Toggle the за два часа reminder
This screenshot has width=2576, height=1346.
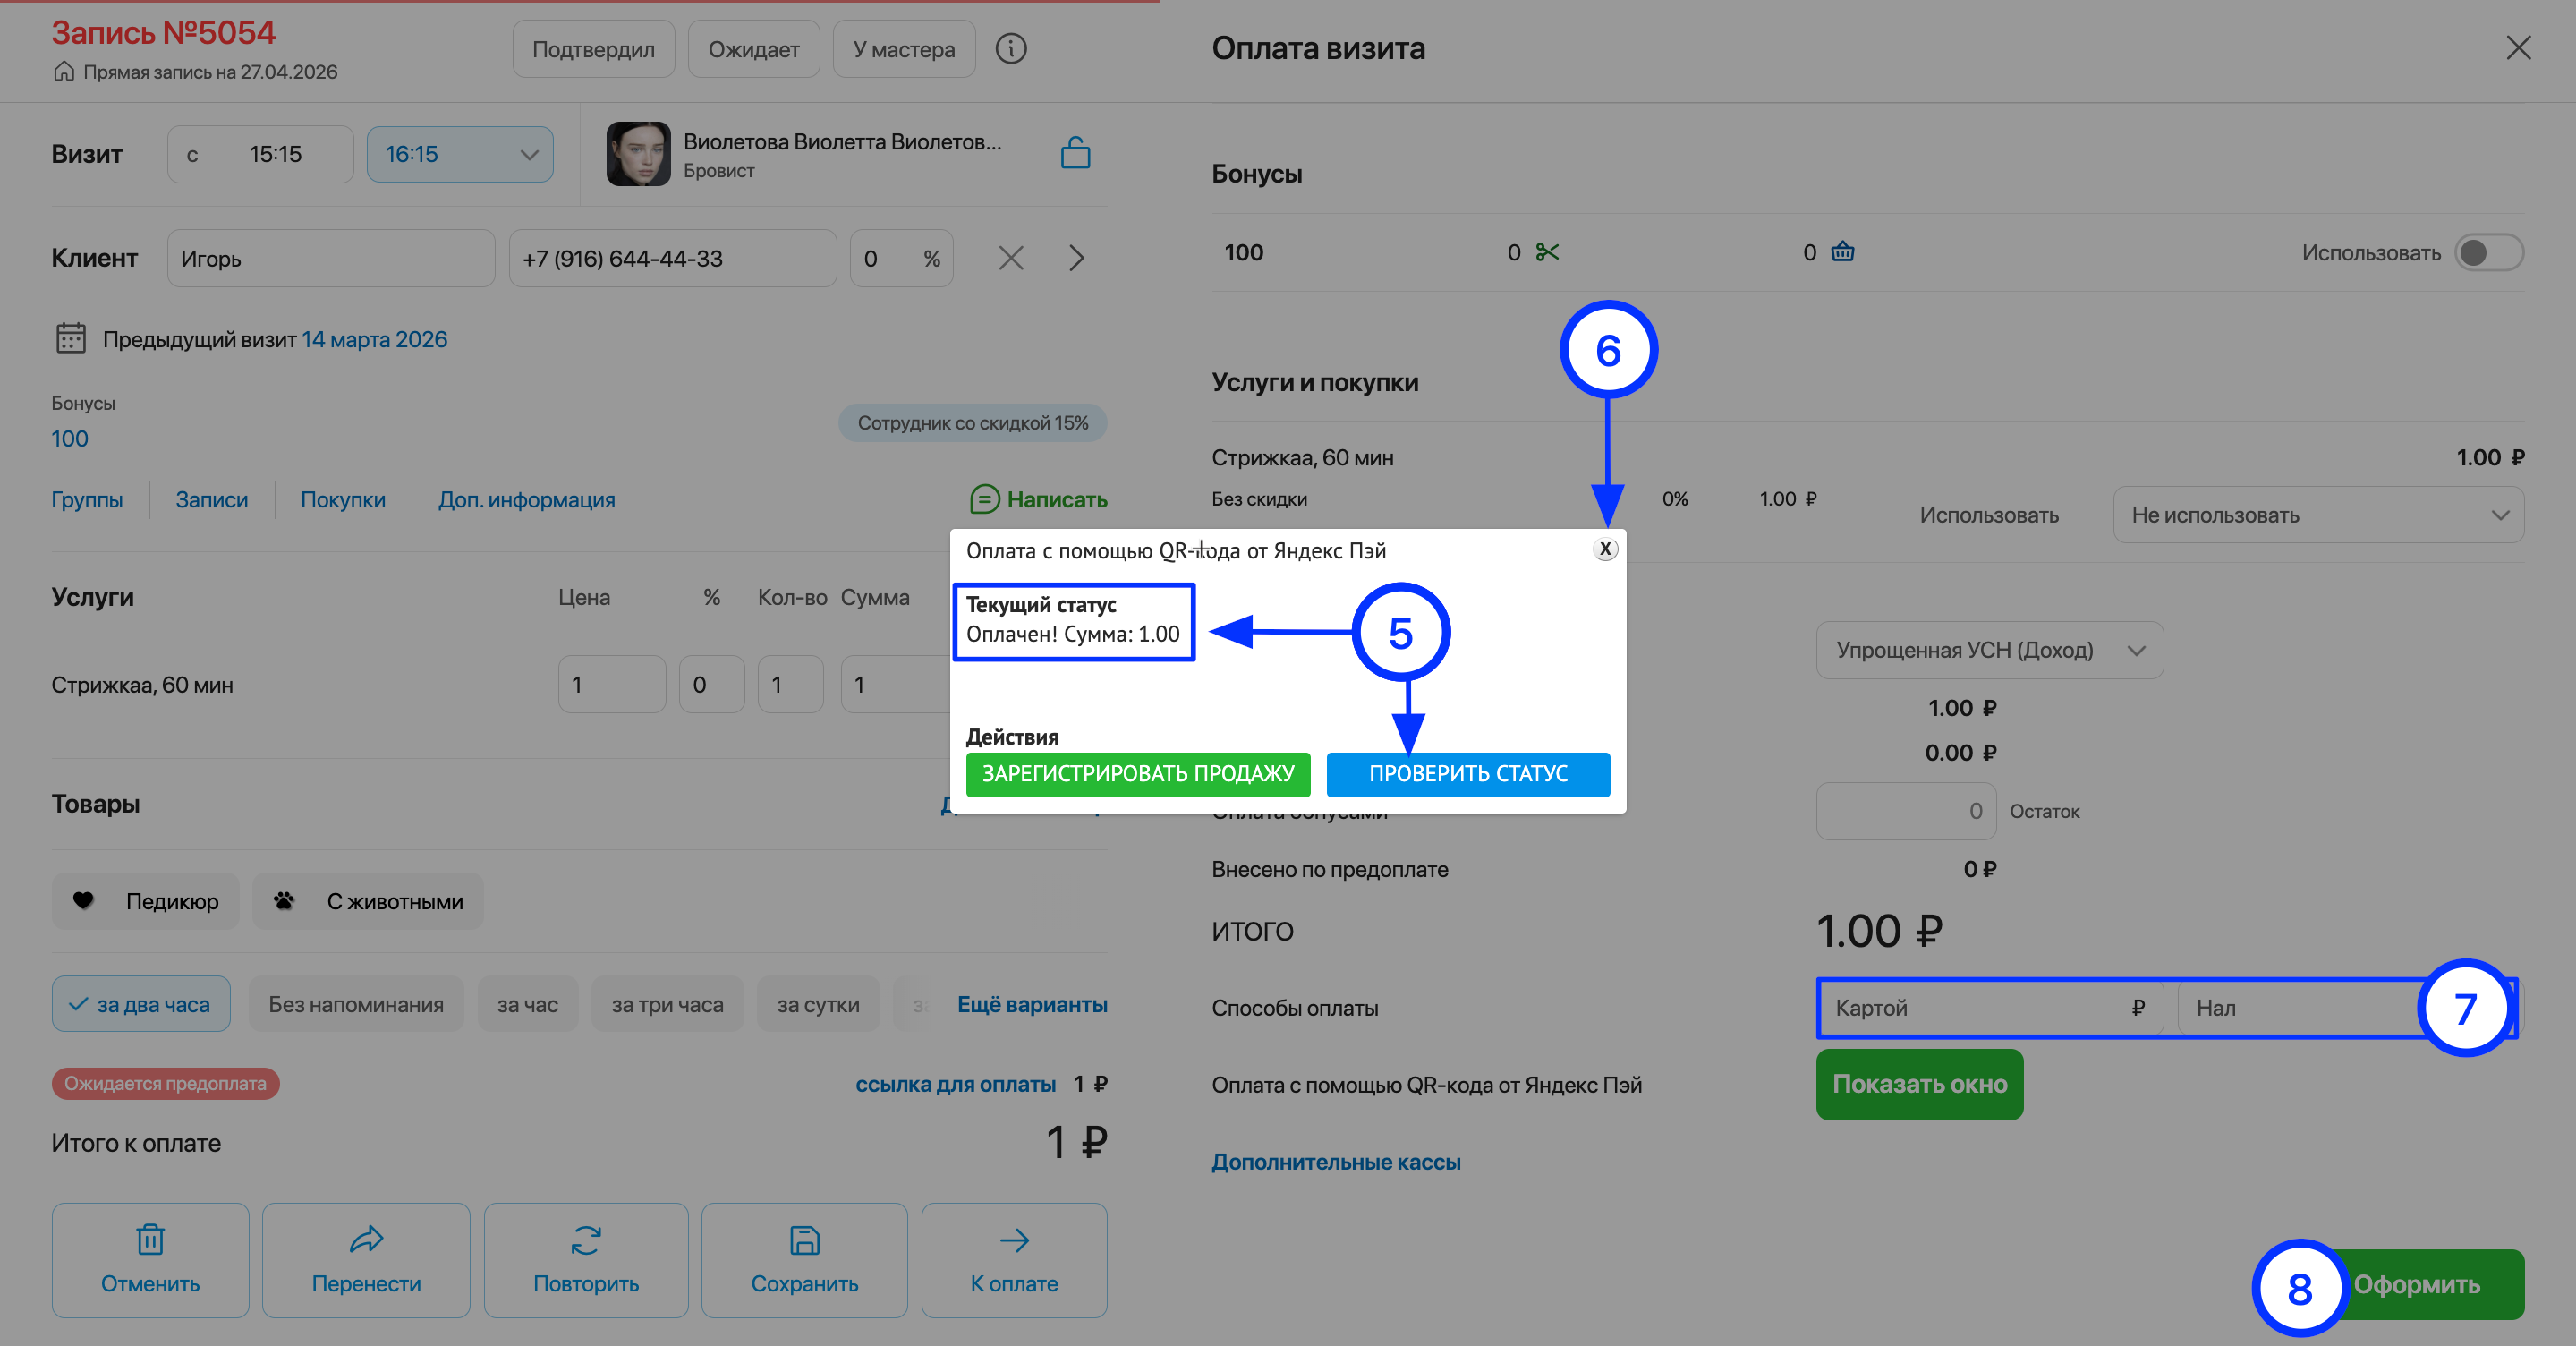pyautogui.click(x=141, y=1004)
